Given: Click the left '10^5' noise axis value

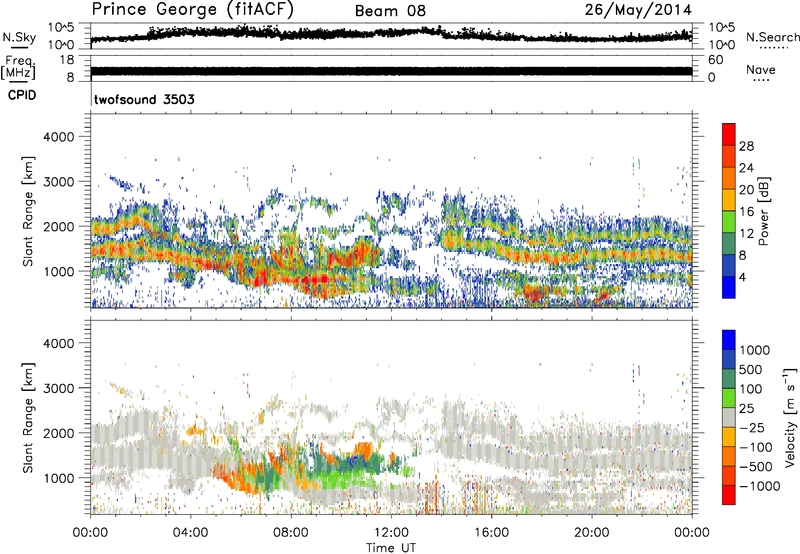Looking at the screenshot, I should (61, 28).
